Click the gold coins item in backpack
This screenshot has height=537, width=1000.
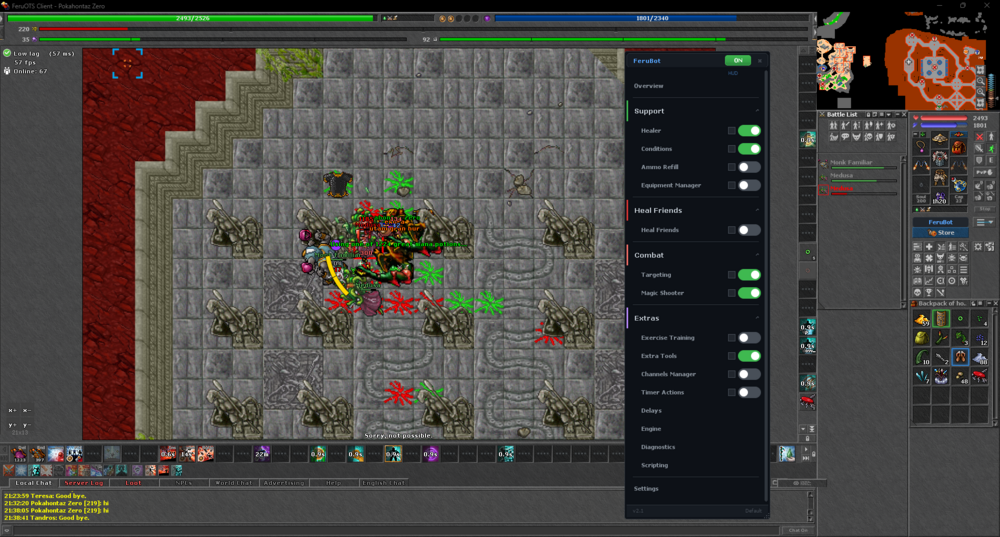[x=922, y=319]
